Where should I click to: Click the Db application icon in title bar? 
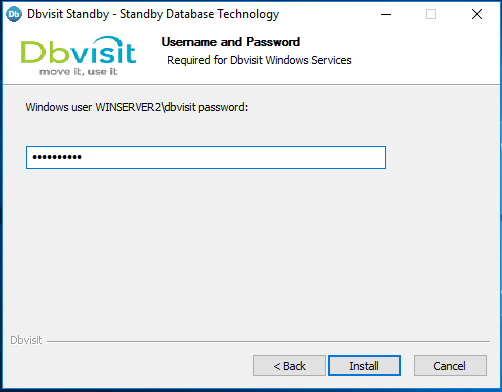tap(14, 14)
